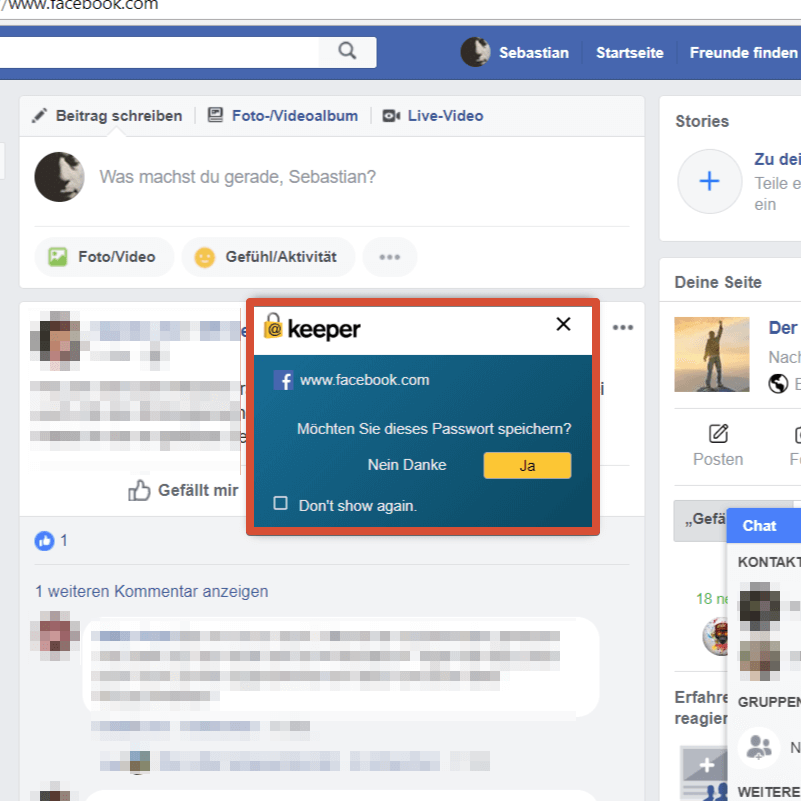Screen dimensions: 801x801
Task: Click the Foto-/Videoalbum album icon
Action: click(x=215, y=115)
